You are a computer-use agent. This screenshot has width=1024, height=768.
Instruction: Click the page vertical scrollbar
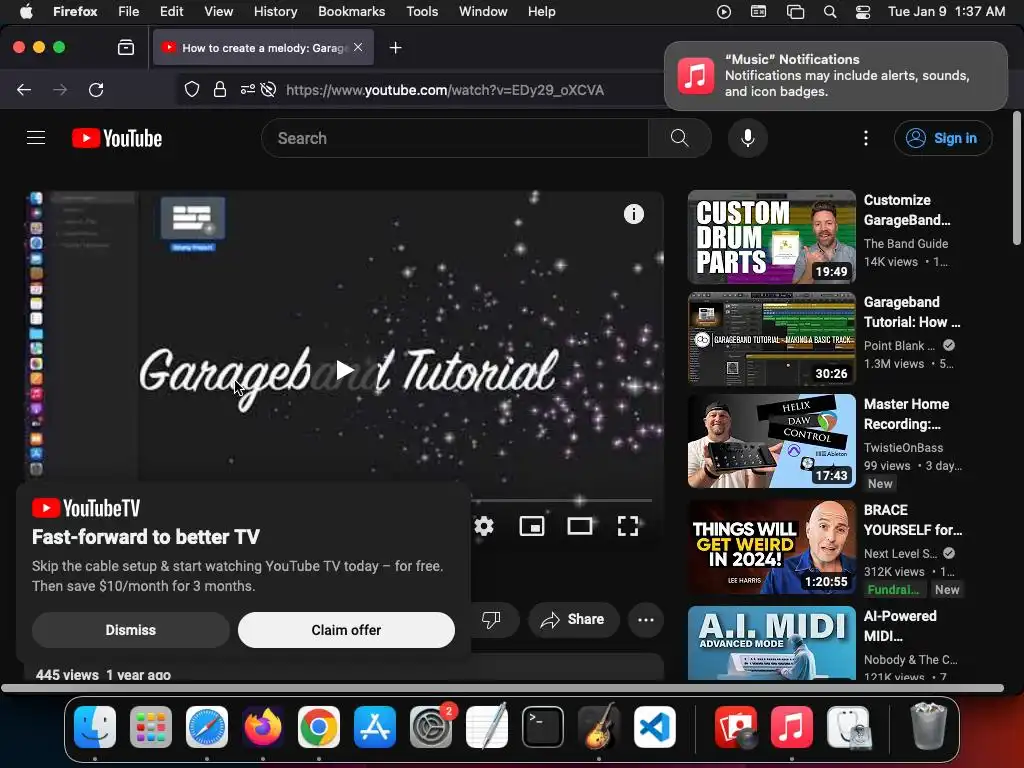tap(1016, 178)
